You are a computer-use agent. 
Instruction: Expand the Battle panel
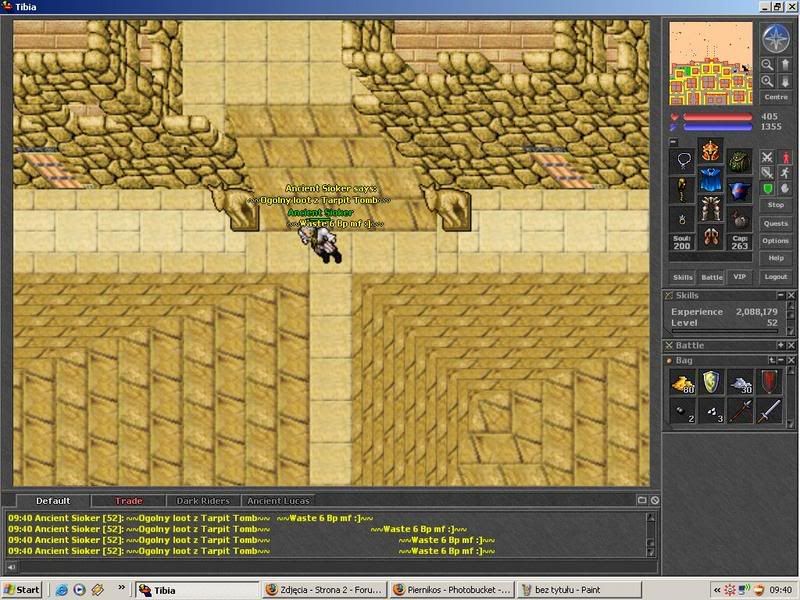click(781, 345)
